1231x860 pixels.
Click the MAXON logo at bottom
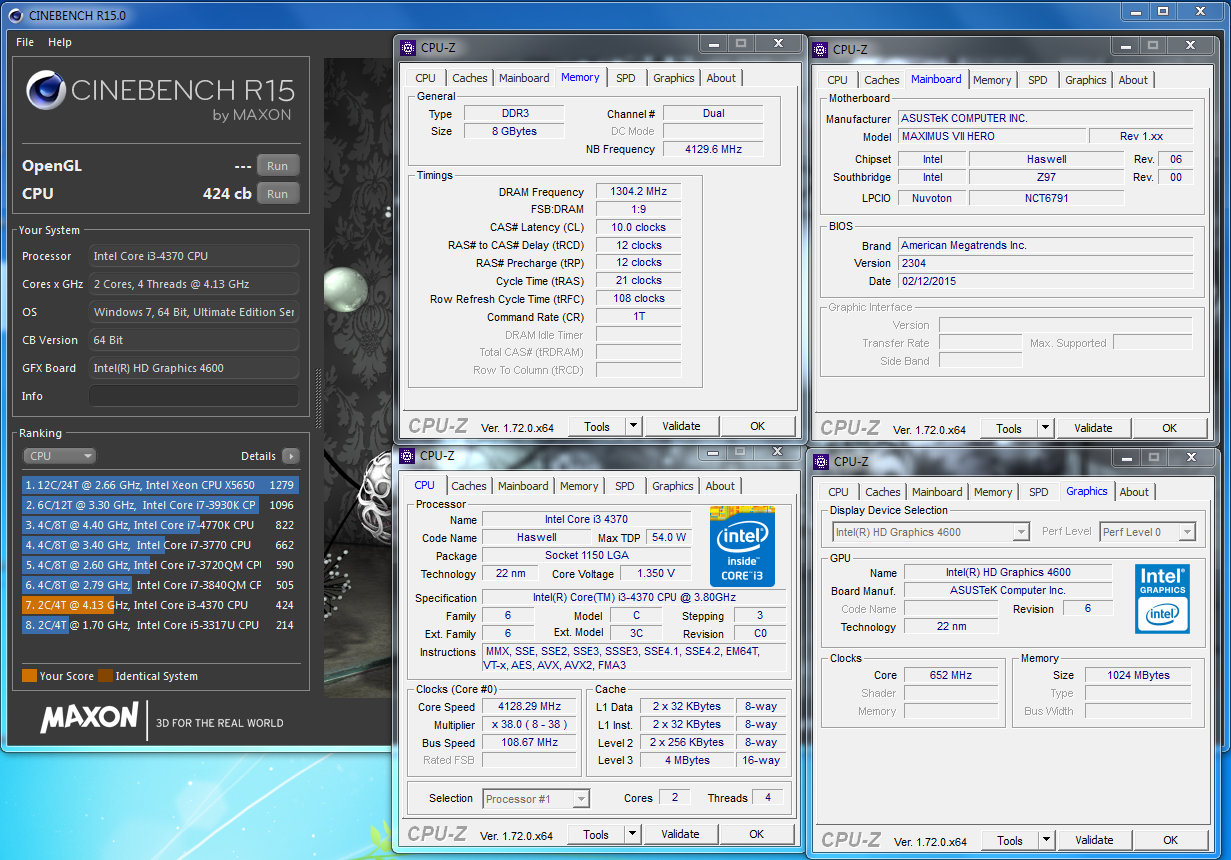[89, 717]
